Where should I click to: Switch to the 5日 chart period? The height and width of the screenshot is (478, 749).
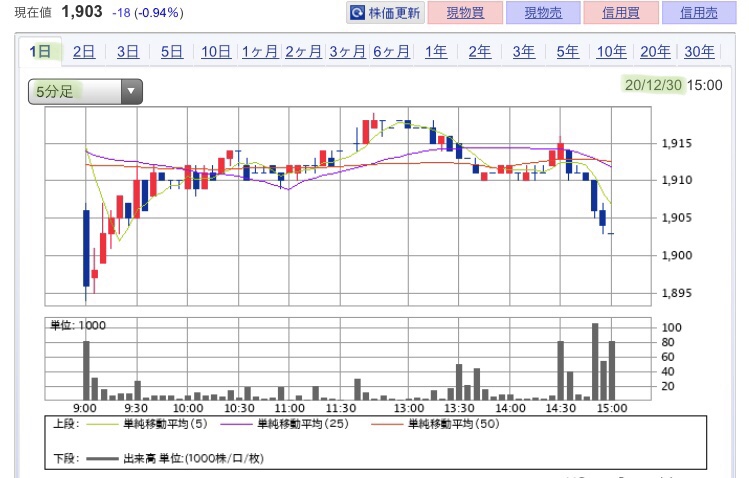(171, 52)
